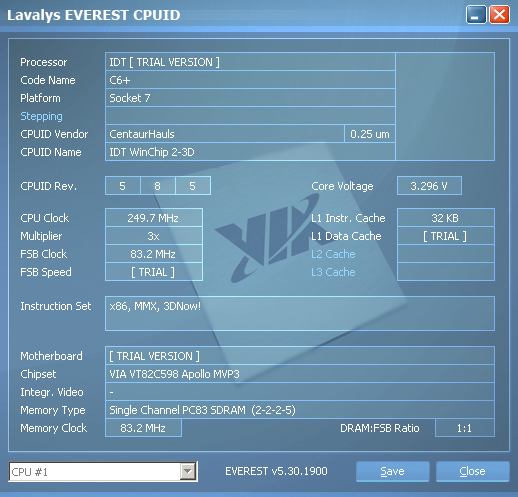Click the Instruction Set text box
This screenshot has height=497, width=518.
click(x=300, y=313)
